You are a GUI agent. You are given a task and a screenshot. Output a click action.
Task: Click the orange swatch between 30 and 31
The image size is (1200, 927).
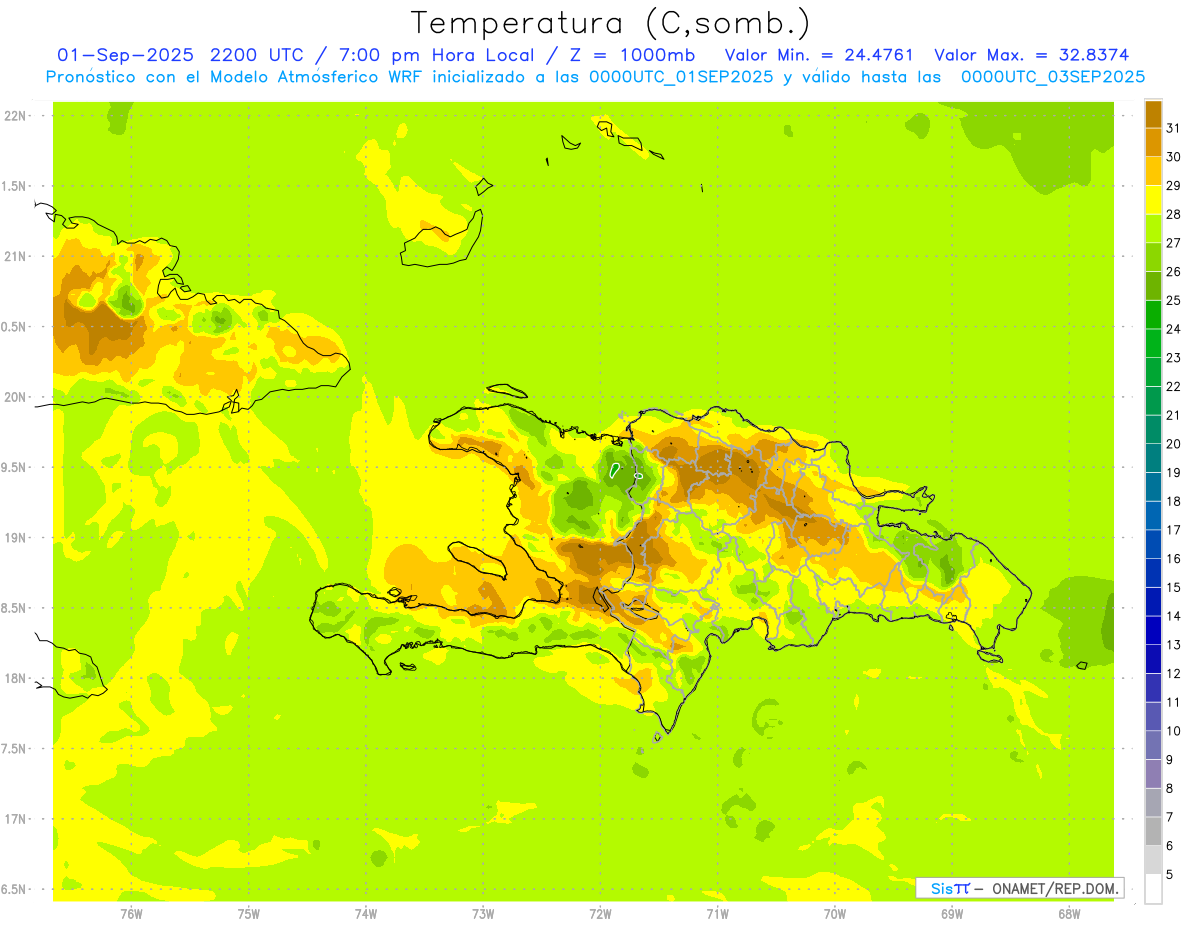(x=1153, y=142)
